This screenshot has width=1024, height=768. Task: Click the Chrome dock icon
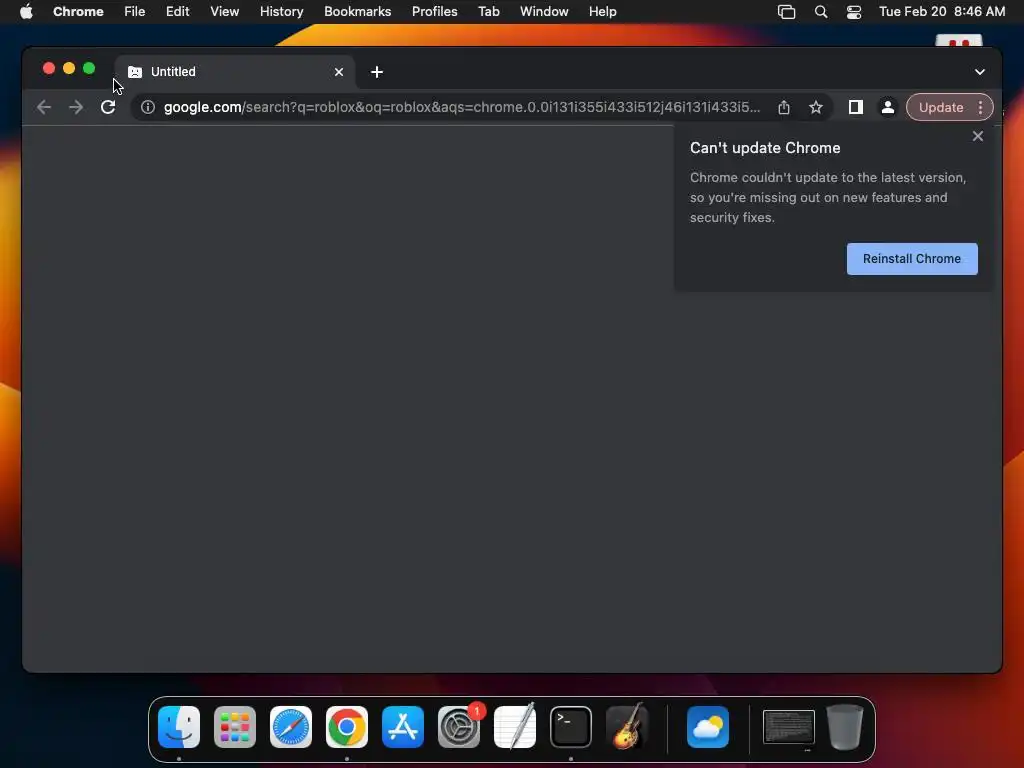(x=347, y=727)
